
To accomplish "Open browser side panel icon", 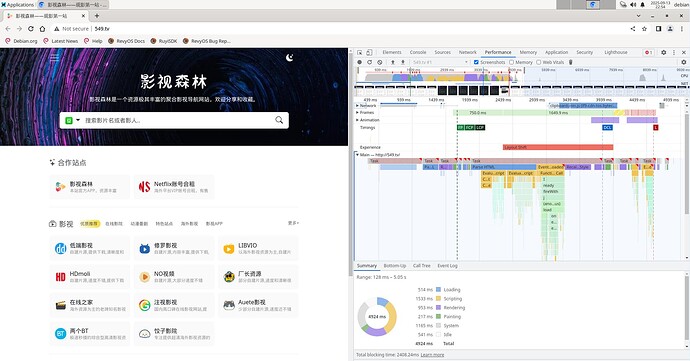I will click(658, 29).
